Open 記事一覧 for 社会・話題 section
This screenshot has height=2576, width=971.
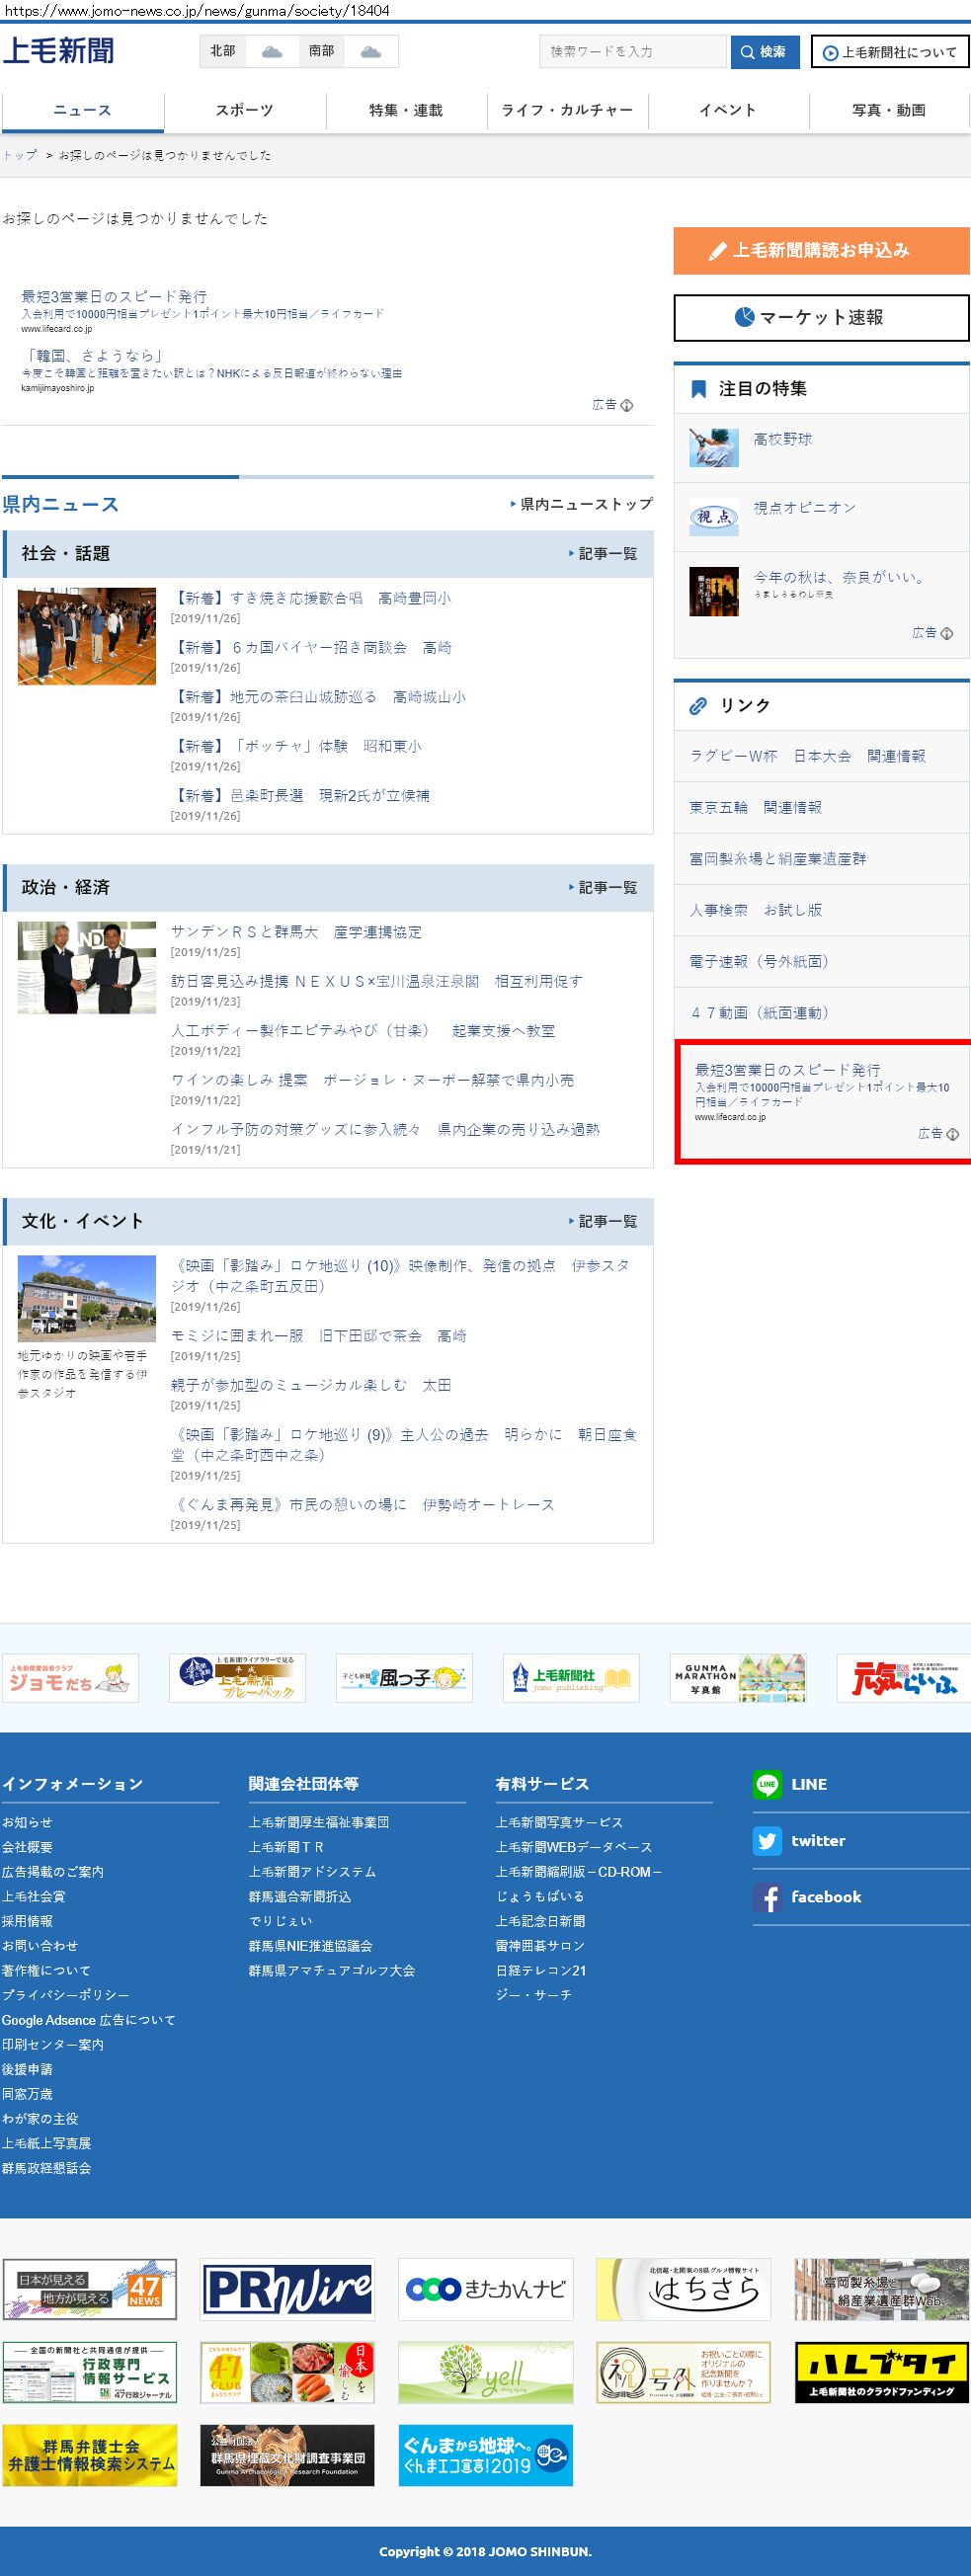coord(606,553)
